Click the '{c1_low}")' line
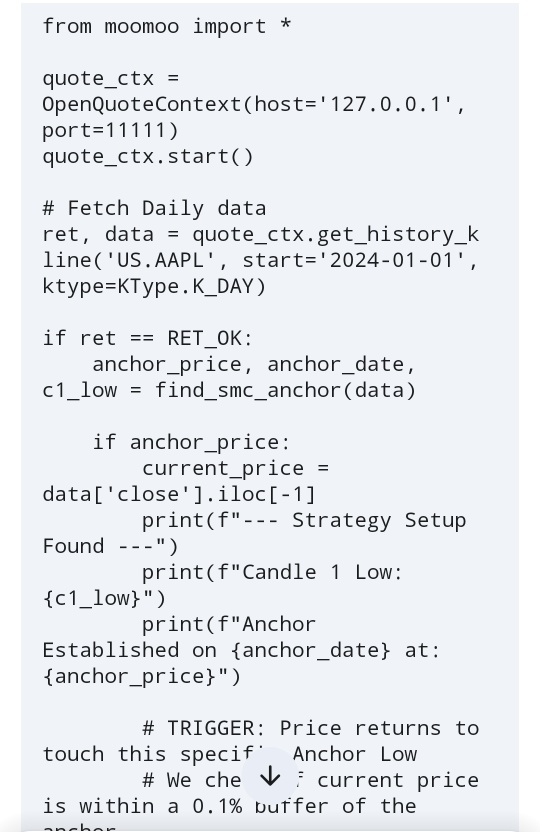This screenshot has height=832, width=540. [104, 598]
